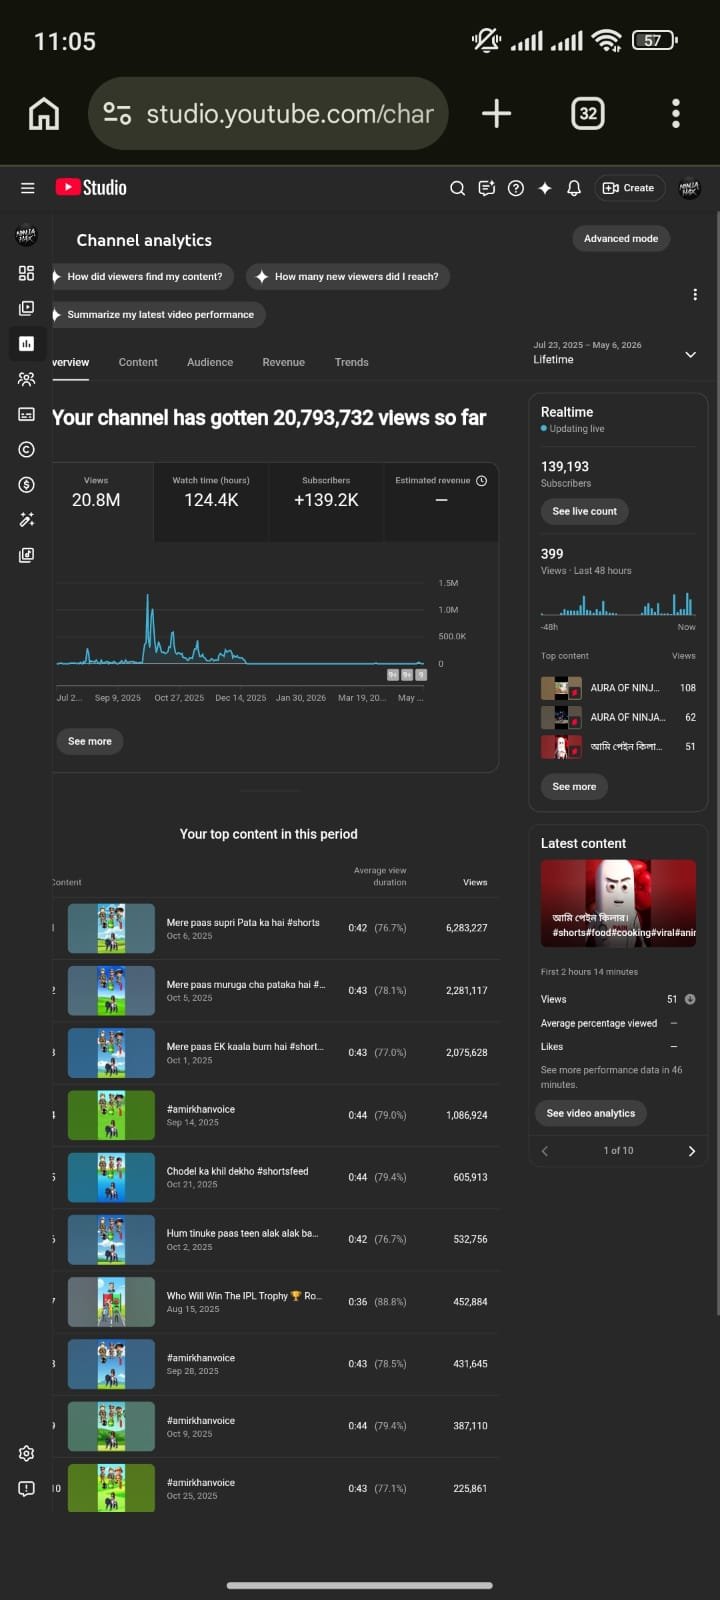Select the Analytics sidebar icon
720x1600 pixels.
pyautogui.click(x=27, y=343)
